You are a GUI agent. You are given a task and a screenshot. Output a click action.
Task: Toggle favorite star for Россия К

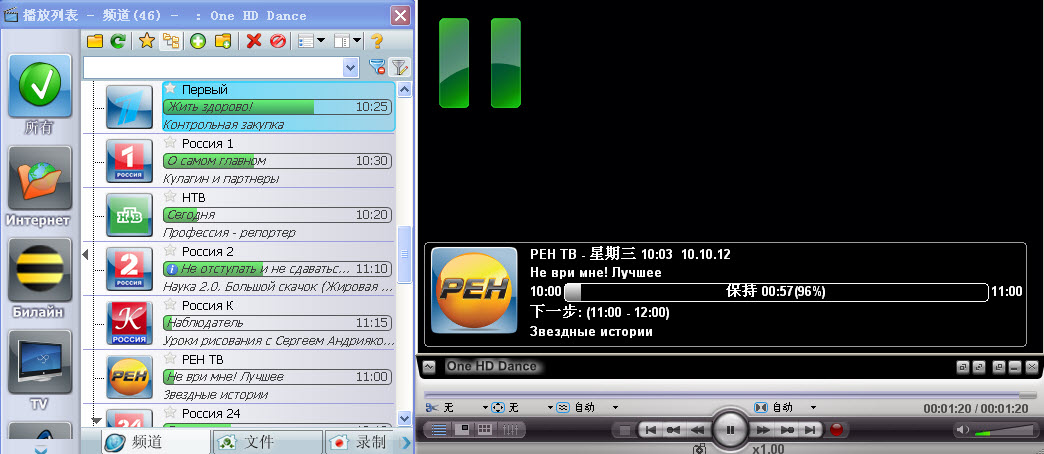170,304
